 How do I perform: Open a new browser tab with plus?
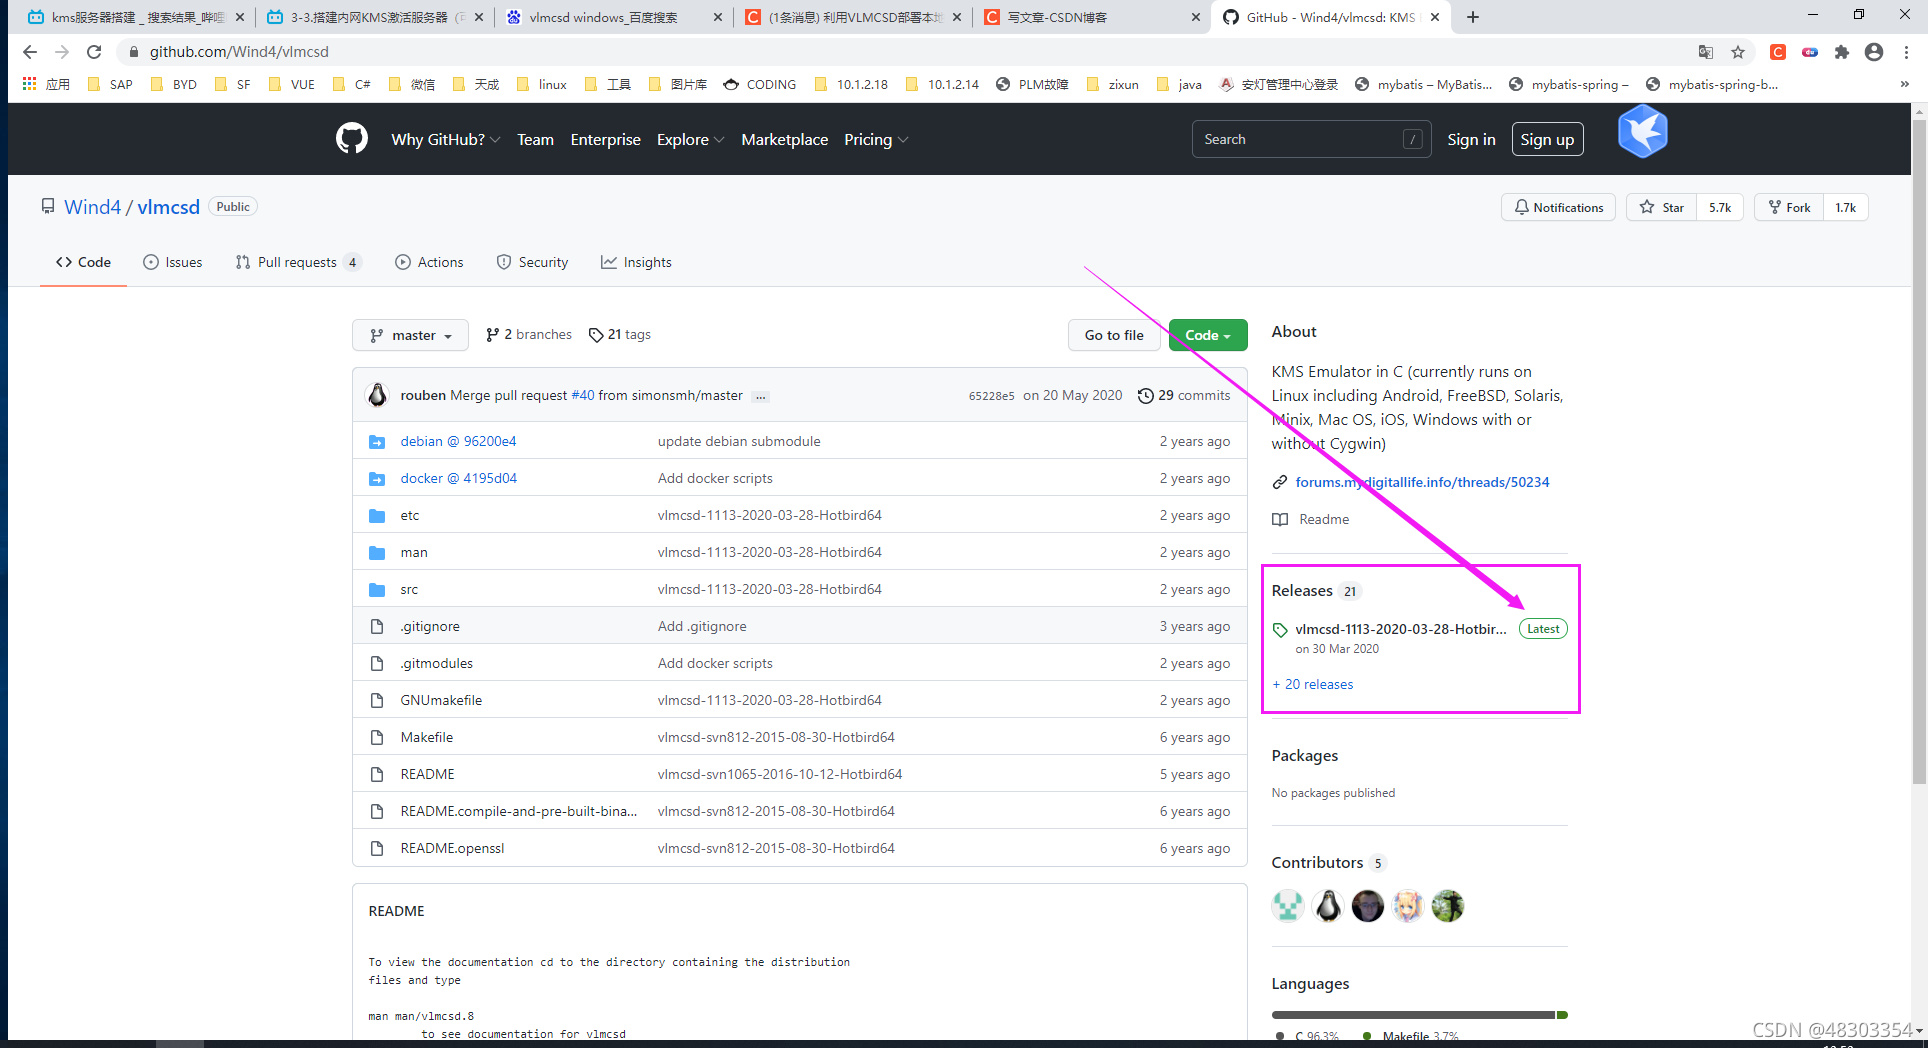click(x=1473, y=17)
